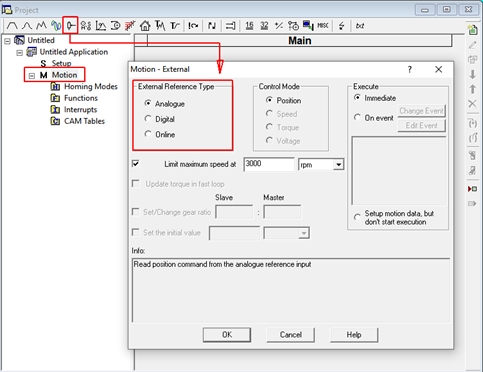Select the Digital reference type
Viewport: 483px width, 372px height.
[x=160, y=119]
